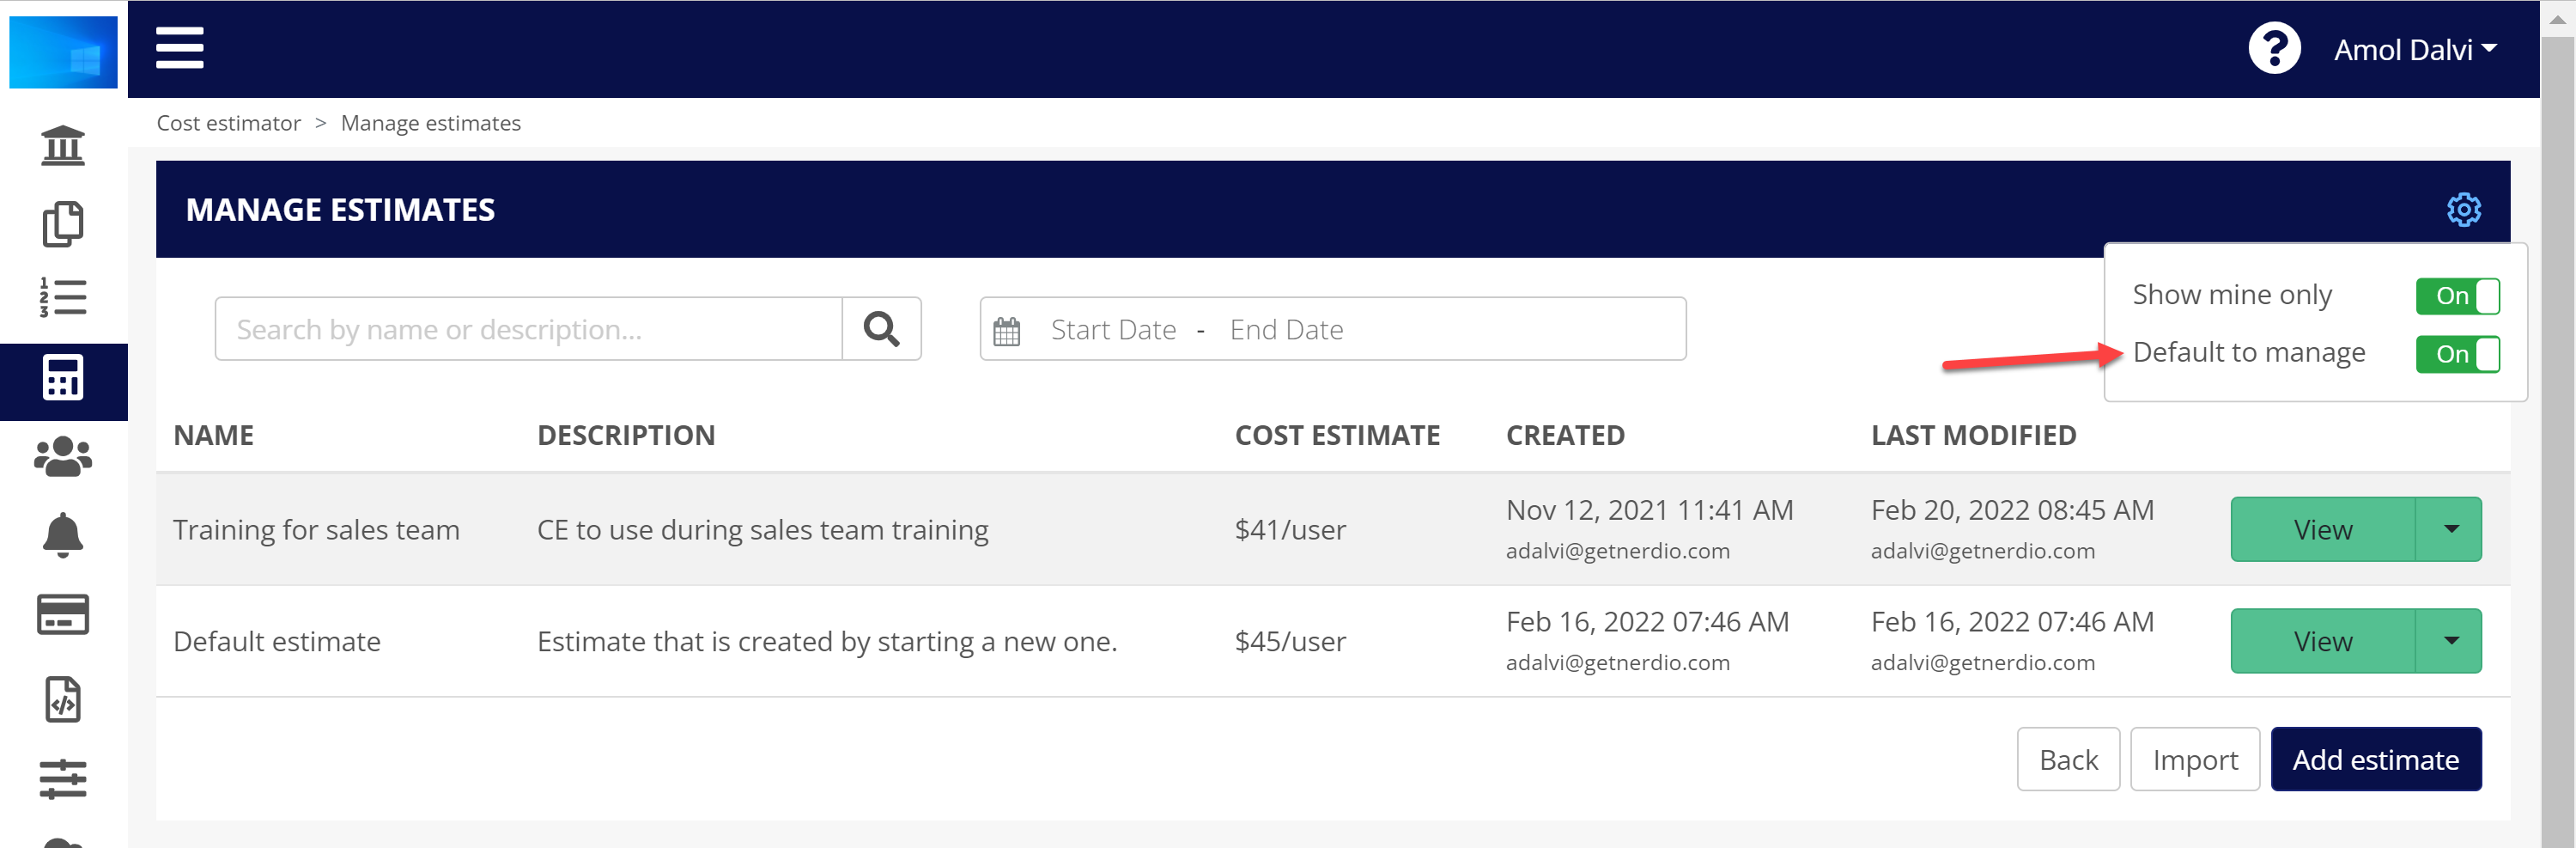Click the search magnifier button

881,329
